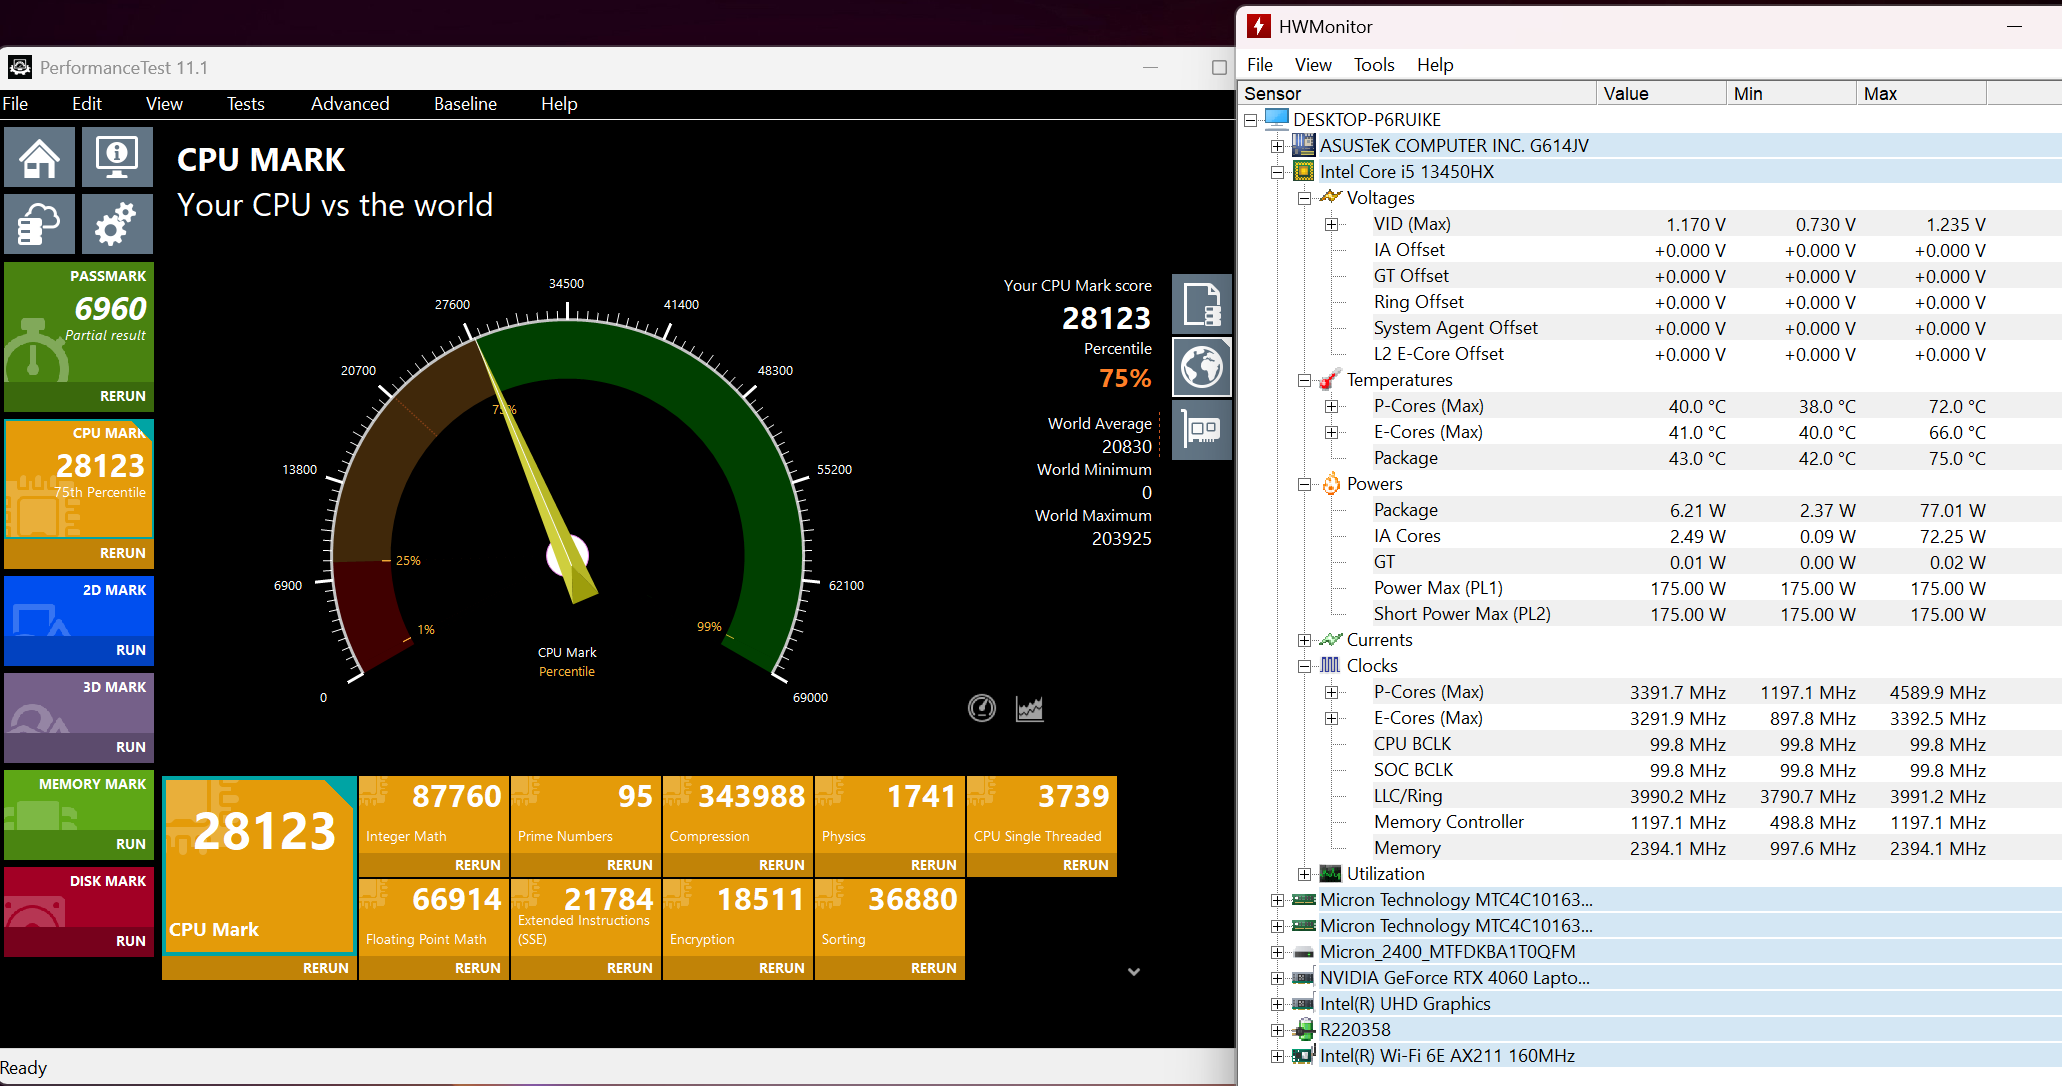
Task: Collapse the Voltages node in HWMonitor
Action: 1304,198
